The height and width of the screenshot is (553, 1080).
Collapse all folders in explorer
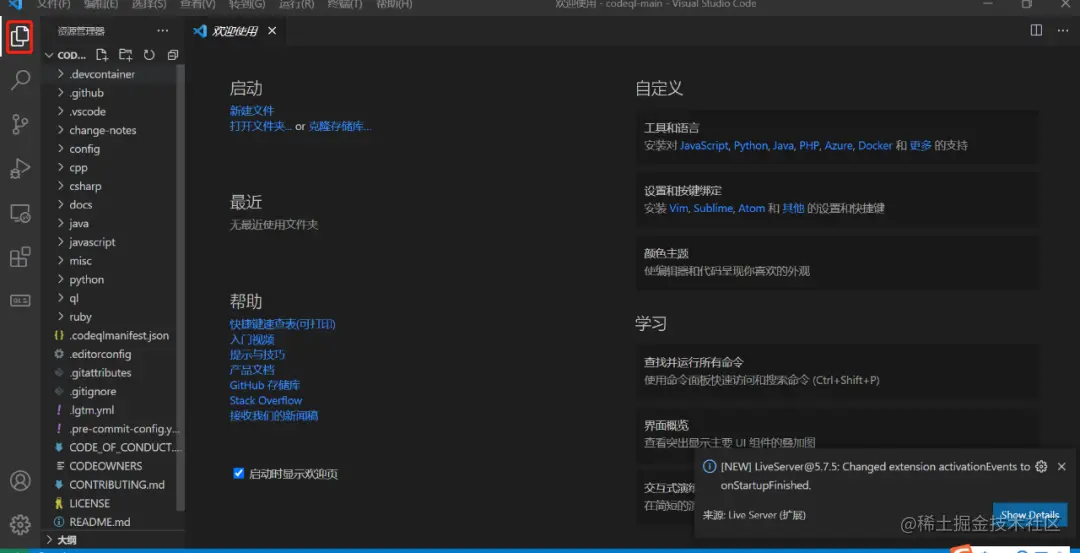[x=172, y=55]
